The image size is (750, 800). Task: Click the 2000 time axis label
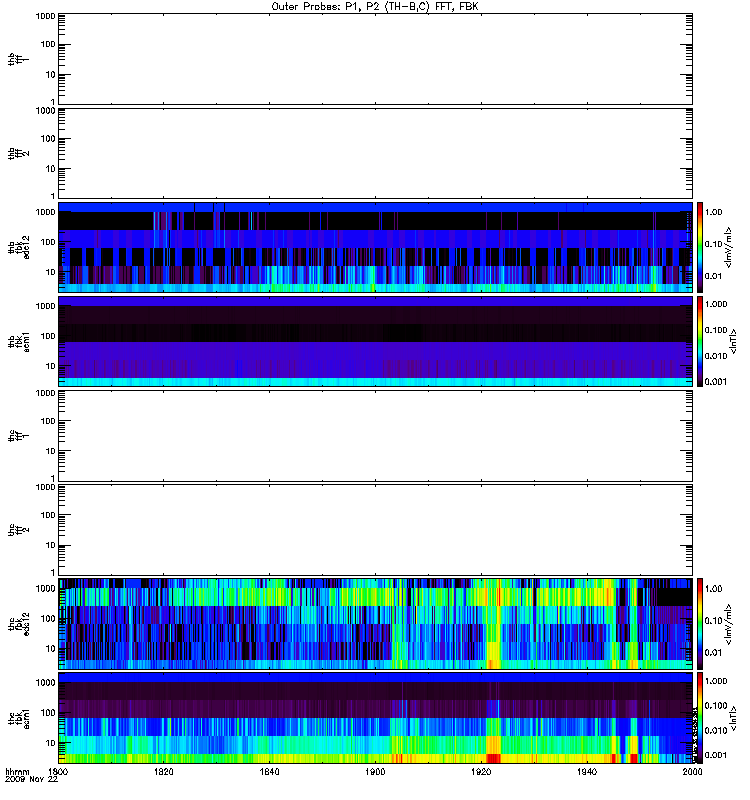click(x=692, y=771)
